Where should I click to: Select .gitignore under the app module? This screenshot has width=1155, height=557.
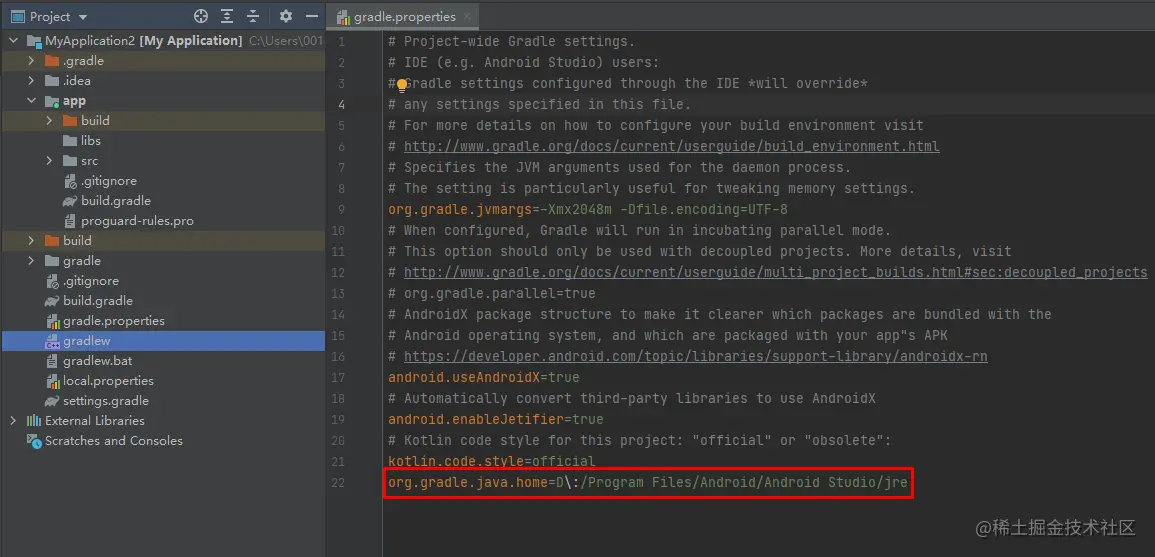pyautogui.click(x=108, y=181)
